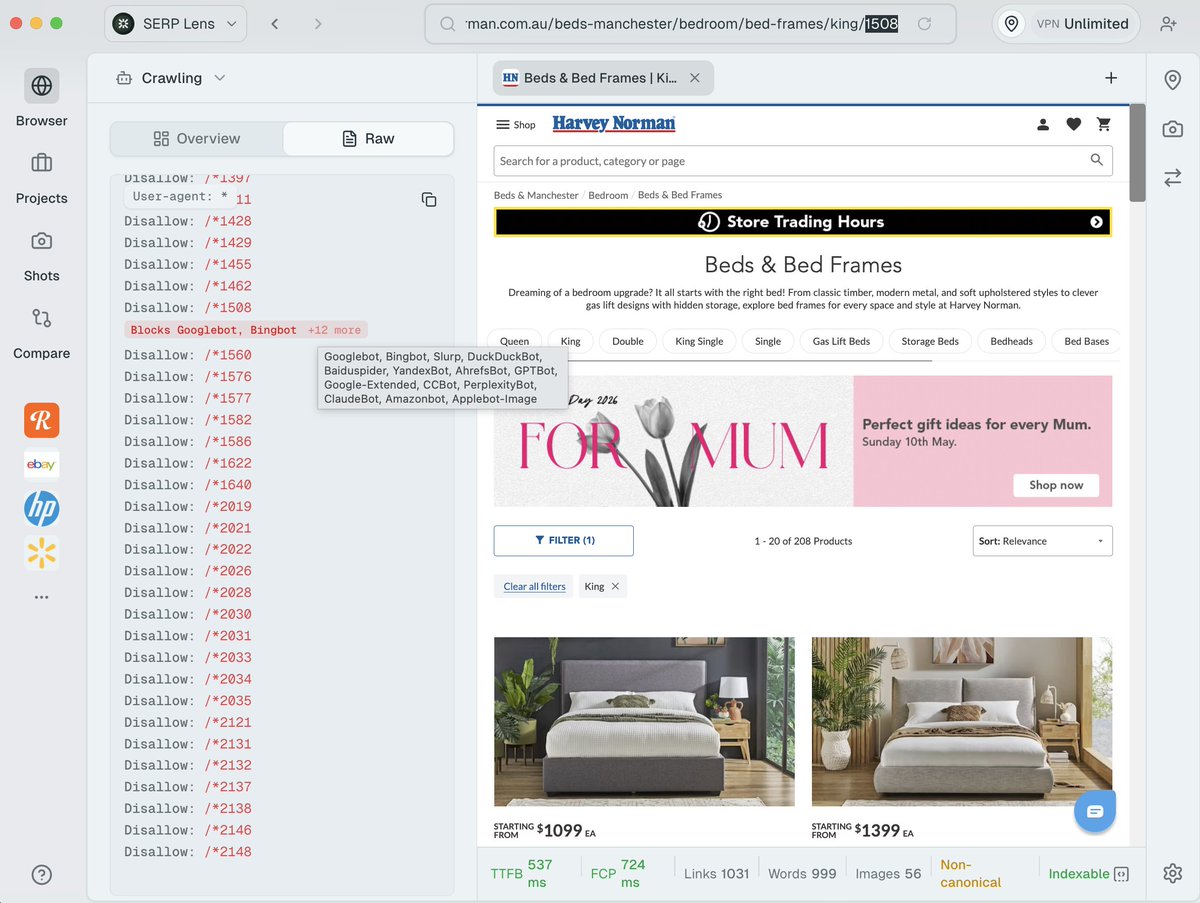The width and height of the screenshot is (1200, 903).
Task: Click the Non-canonical status entry
Action: point(971,874)
